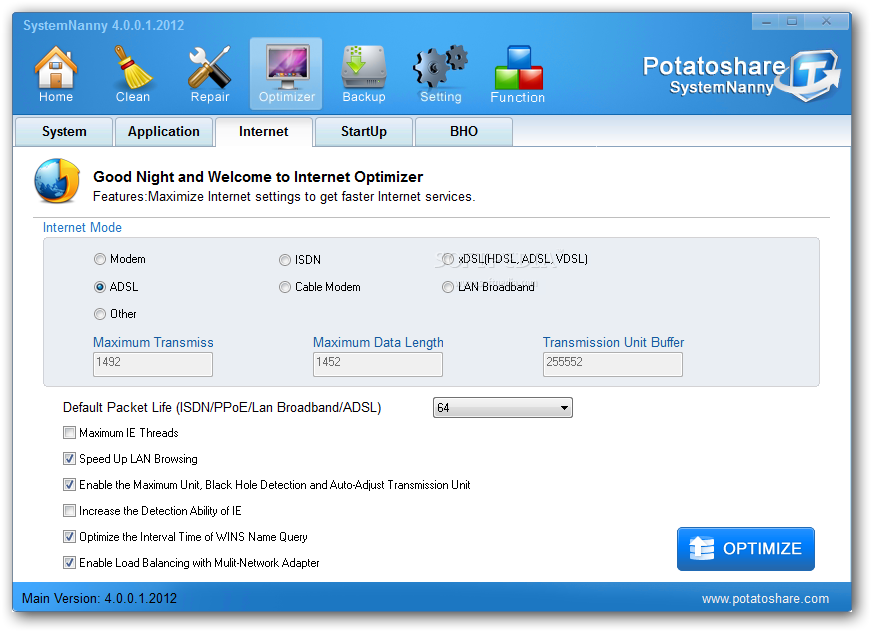Viewport: 872px width, 632px height.
Task: Click the OPTIMIZE button
Action: (x=746, y=549)
